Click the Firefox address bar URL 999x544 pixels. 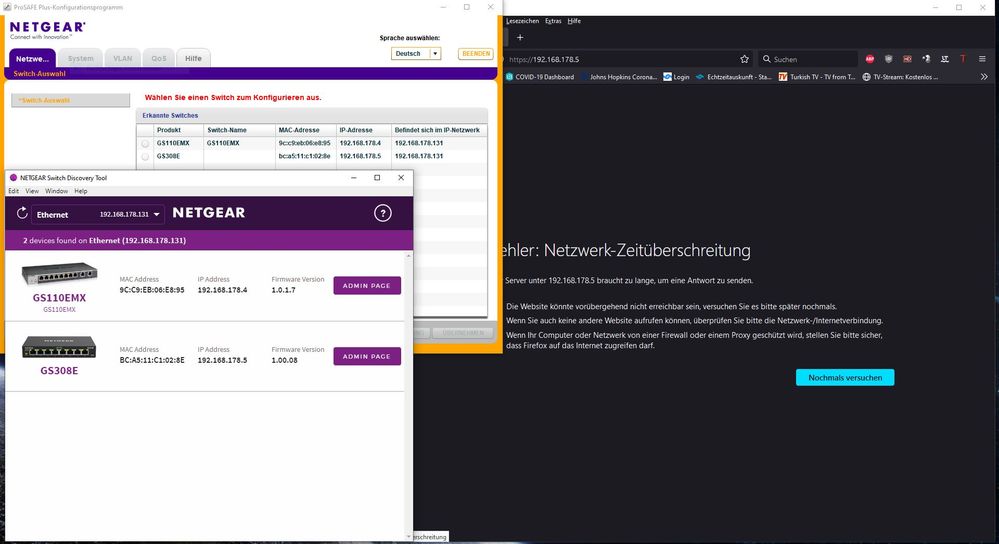click(x=544, y=59)
